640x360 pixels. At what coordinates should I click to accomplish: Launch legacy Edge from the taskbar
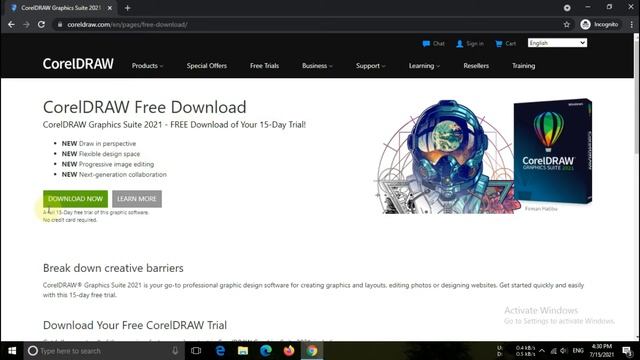pos(220,351)
